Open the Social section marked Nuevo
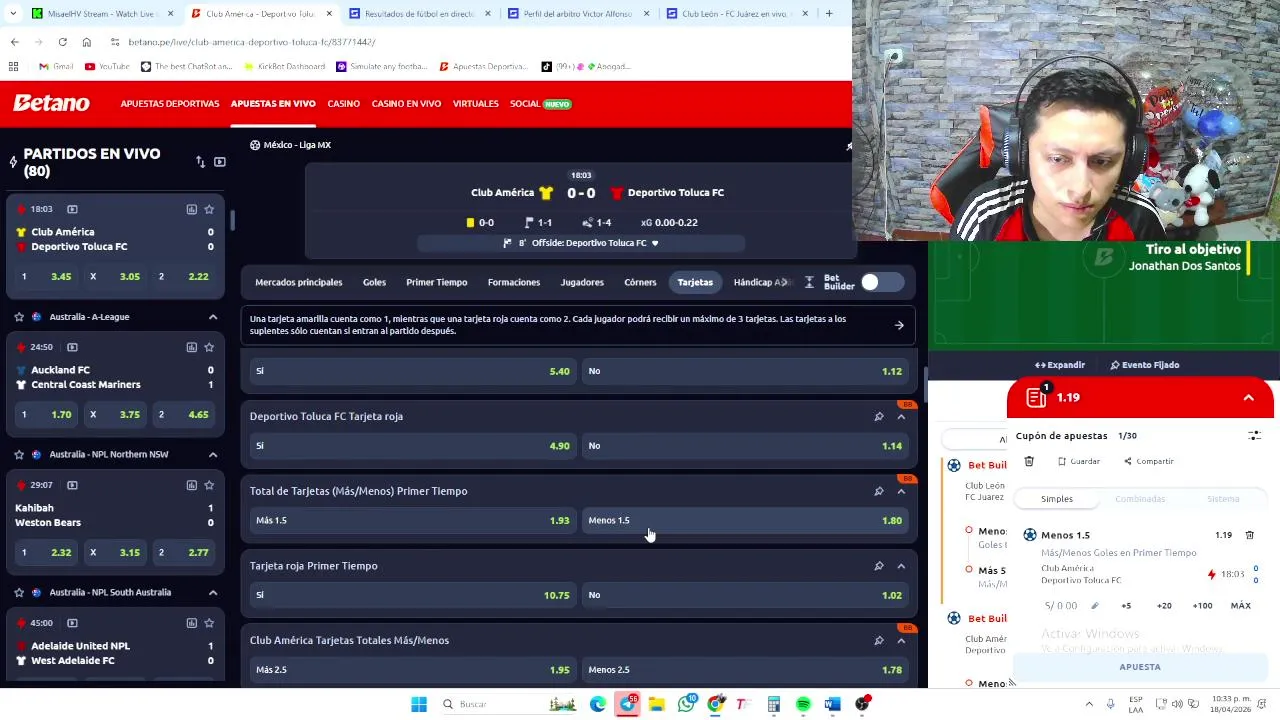The width and height of the screenshot is (1280, 720). click(540, 104)
